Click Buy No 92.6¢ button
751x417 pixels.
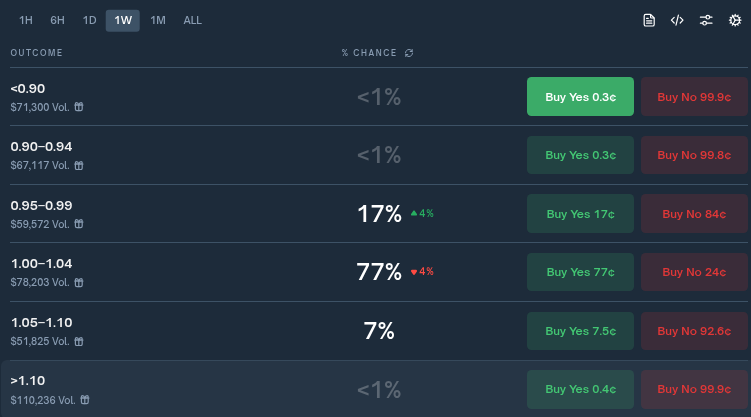coord(694,331)
